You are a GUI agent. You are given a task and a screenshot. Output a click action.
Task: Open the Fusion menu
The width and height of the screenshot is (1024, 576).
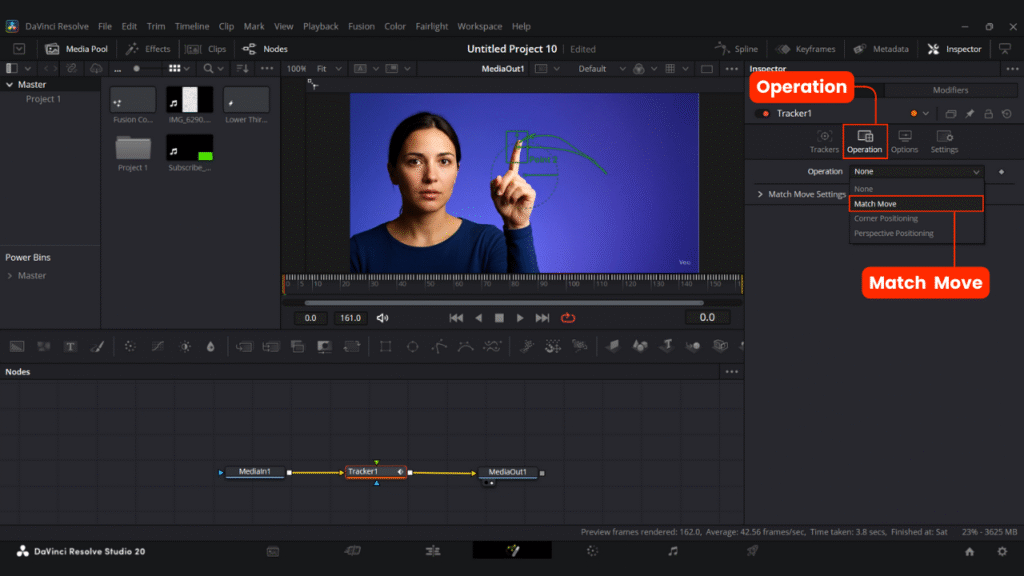(360, 26)
